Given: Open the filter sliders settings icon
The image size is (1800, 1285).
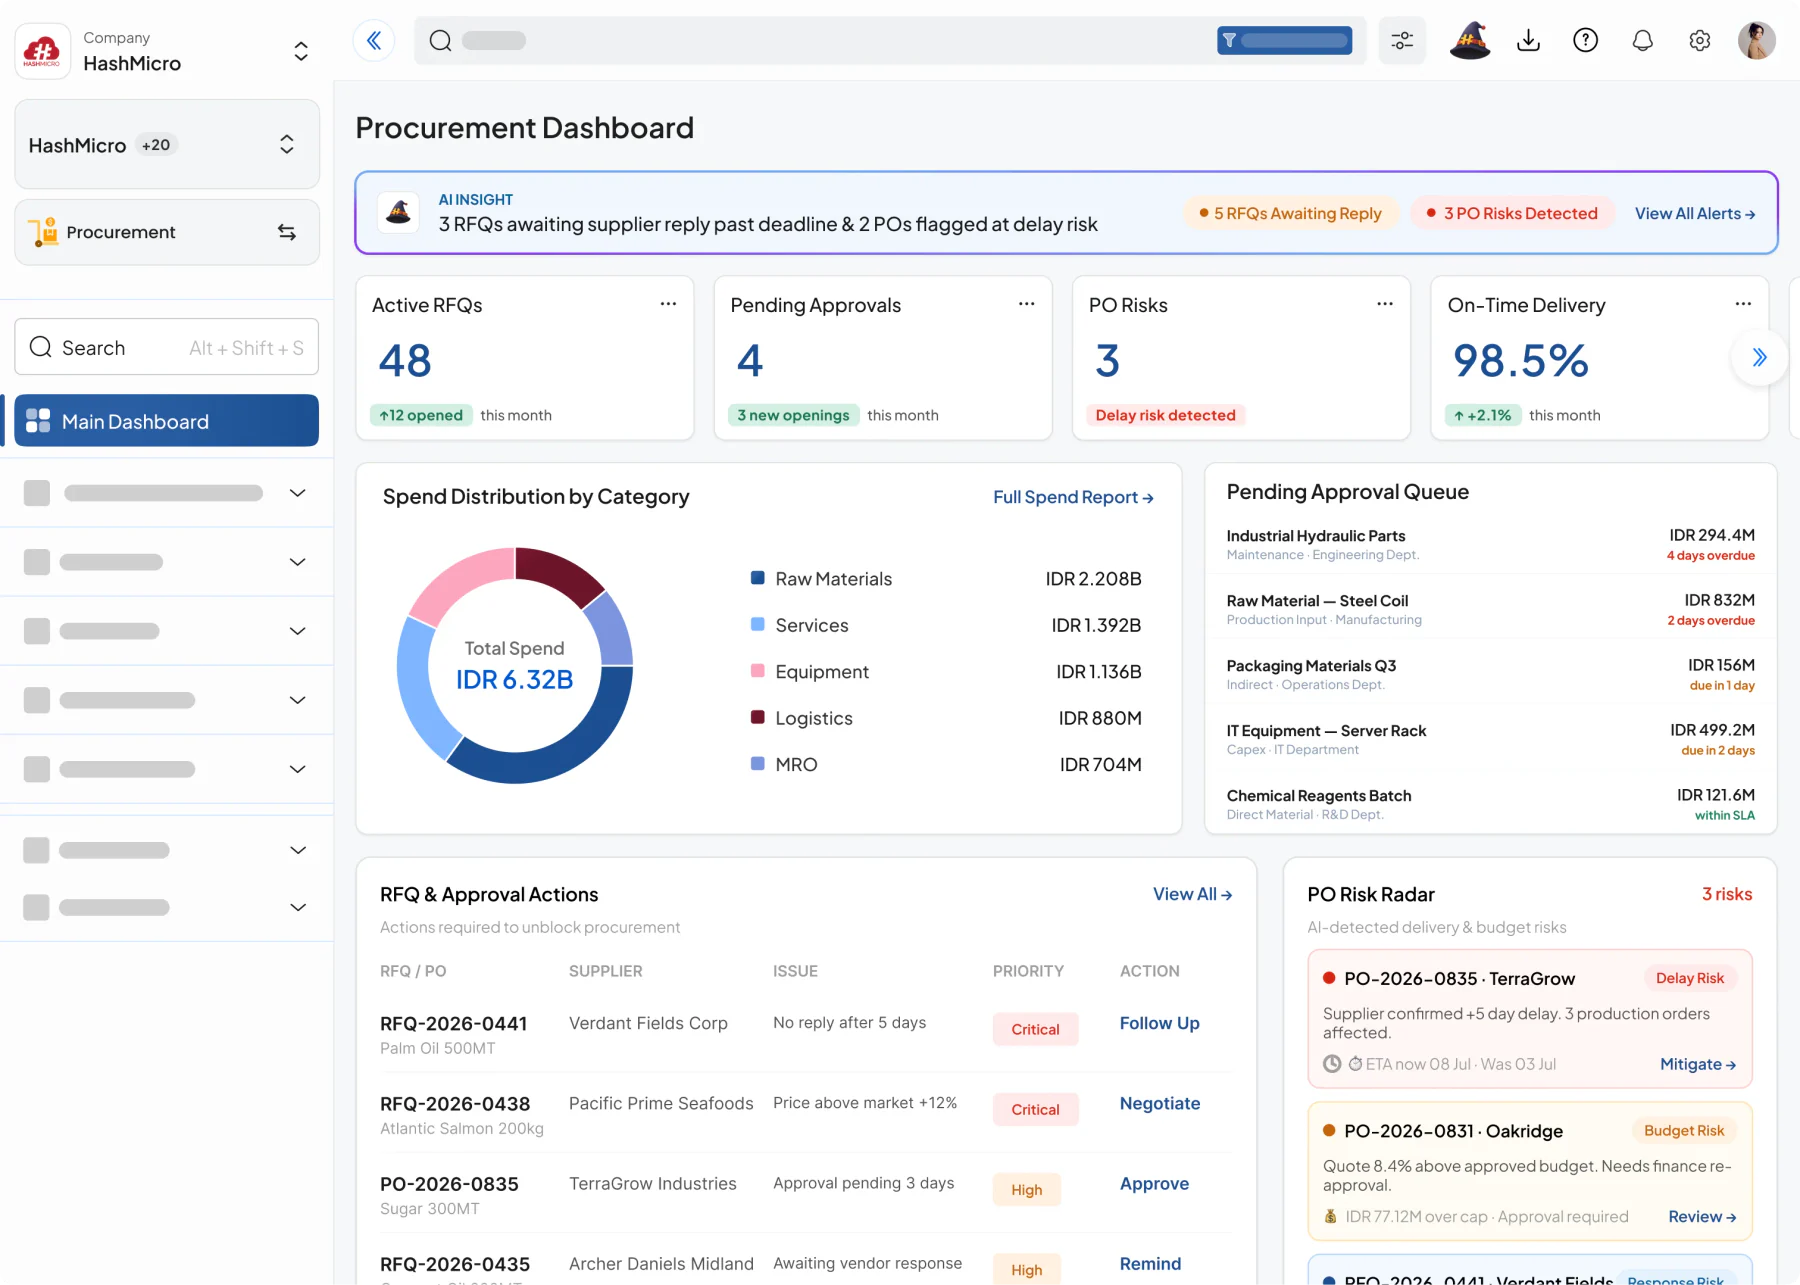Looking at the screenshot, I should point(1402,40).
